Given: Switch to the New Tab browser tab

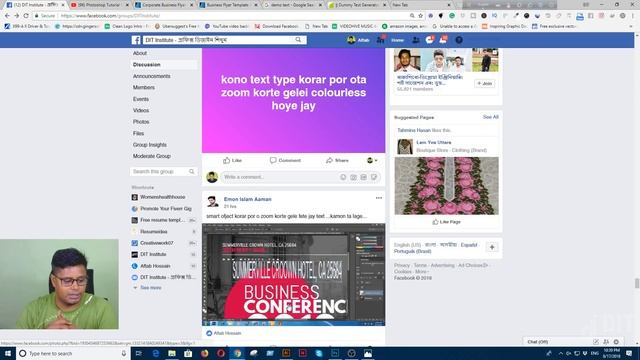Looking at the screenshot, I should pos(420,5).
